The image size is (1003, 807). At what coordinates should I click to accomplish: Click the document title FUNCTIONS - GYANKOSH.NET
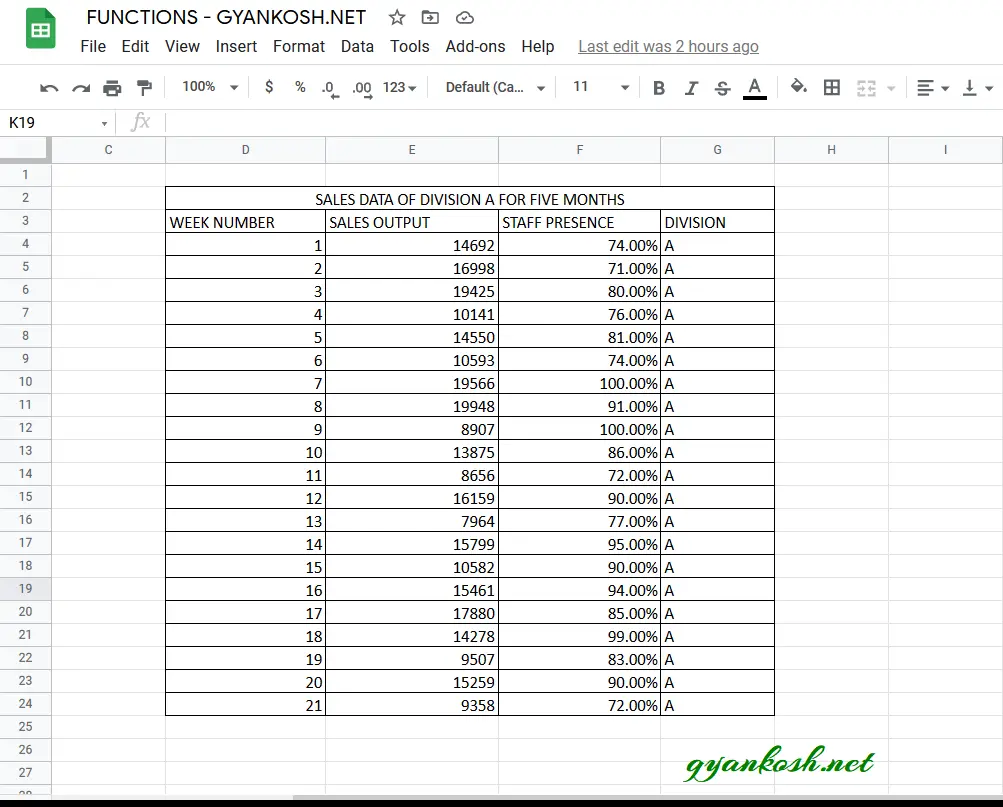226,17
